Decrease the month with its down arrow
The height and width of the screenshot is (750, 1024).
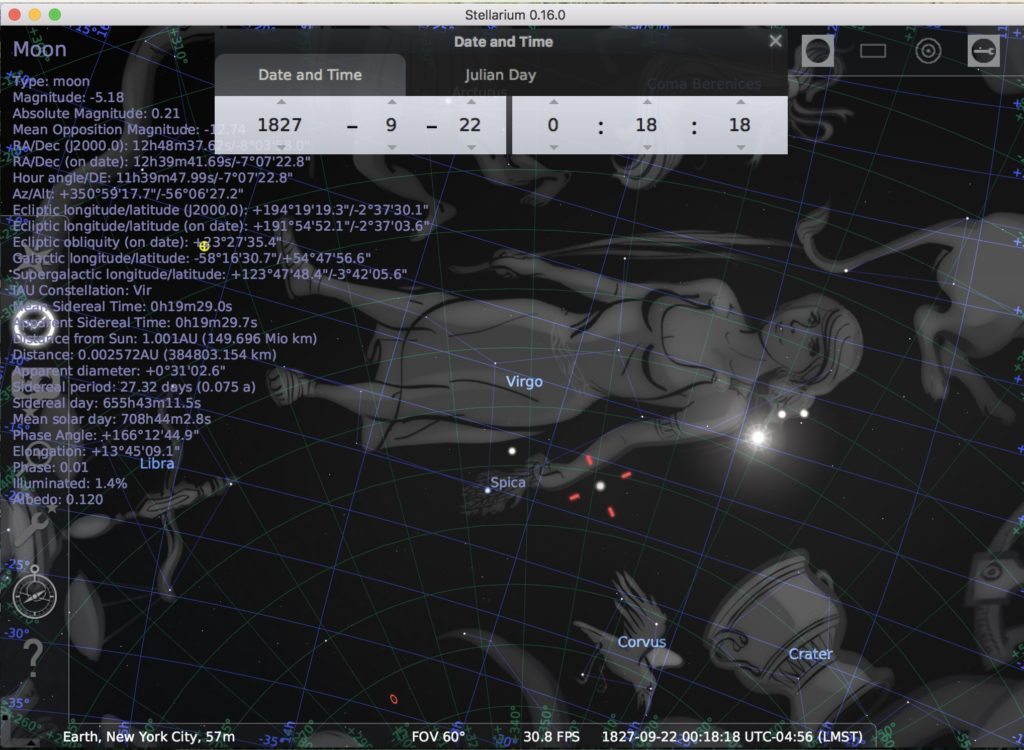pyautogui.click(x=392, y=148)
